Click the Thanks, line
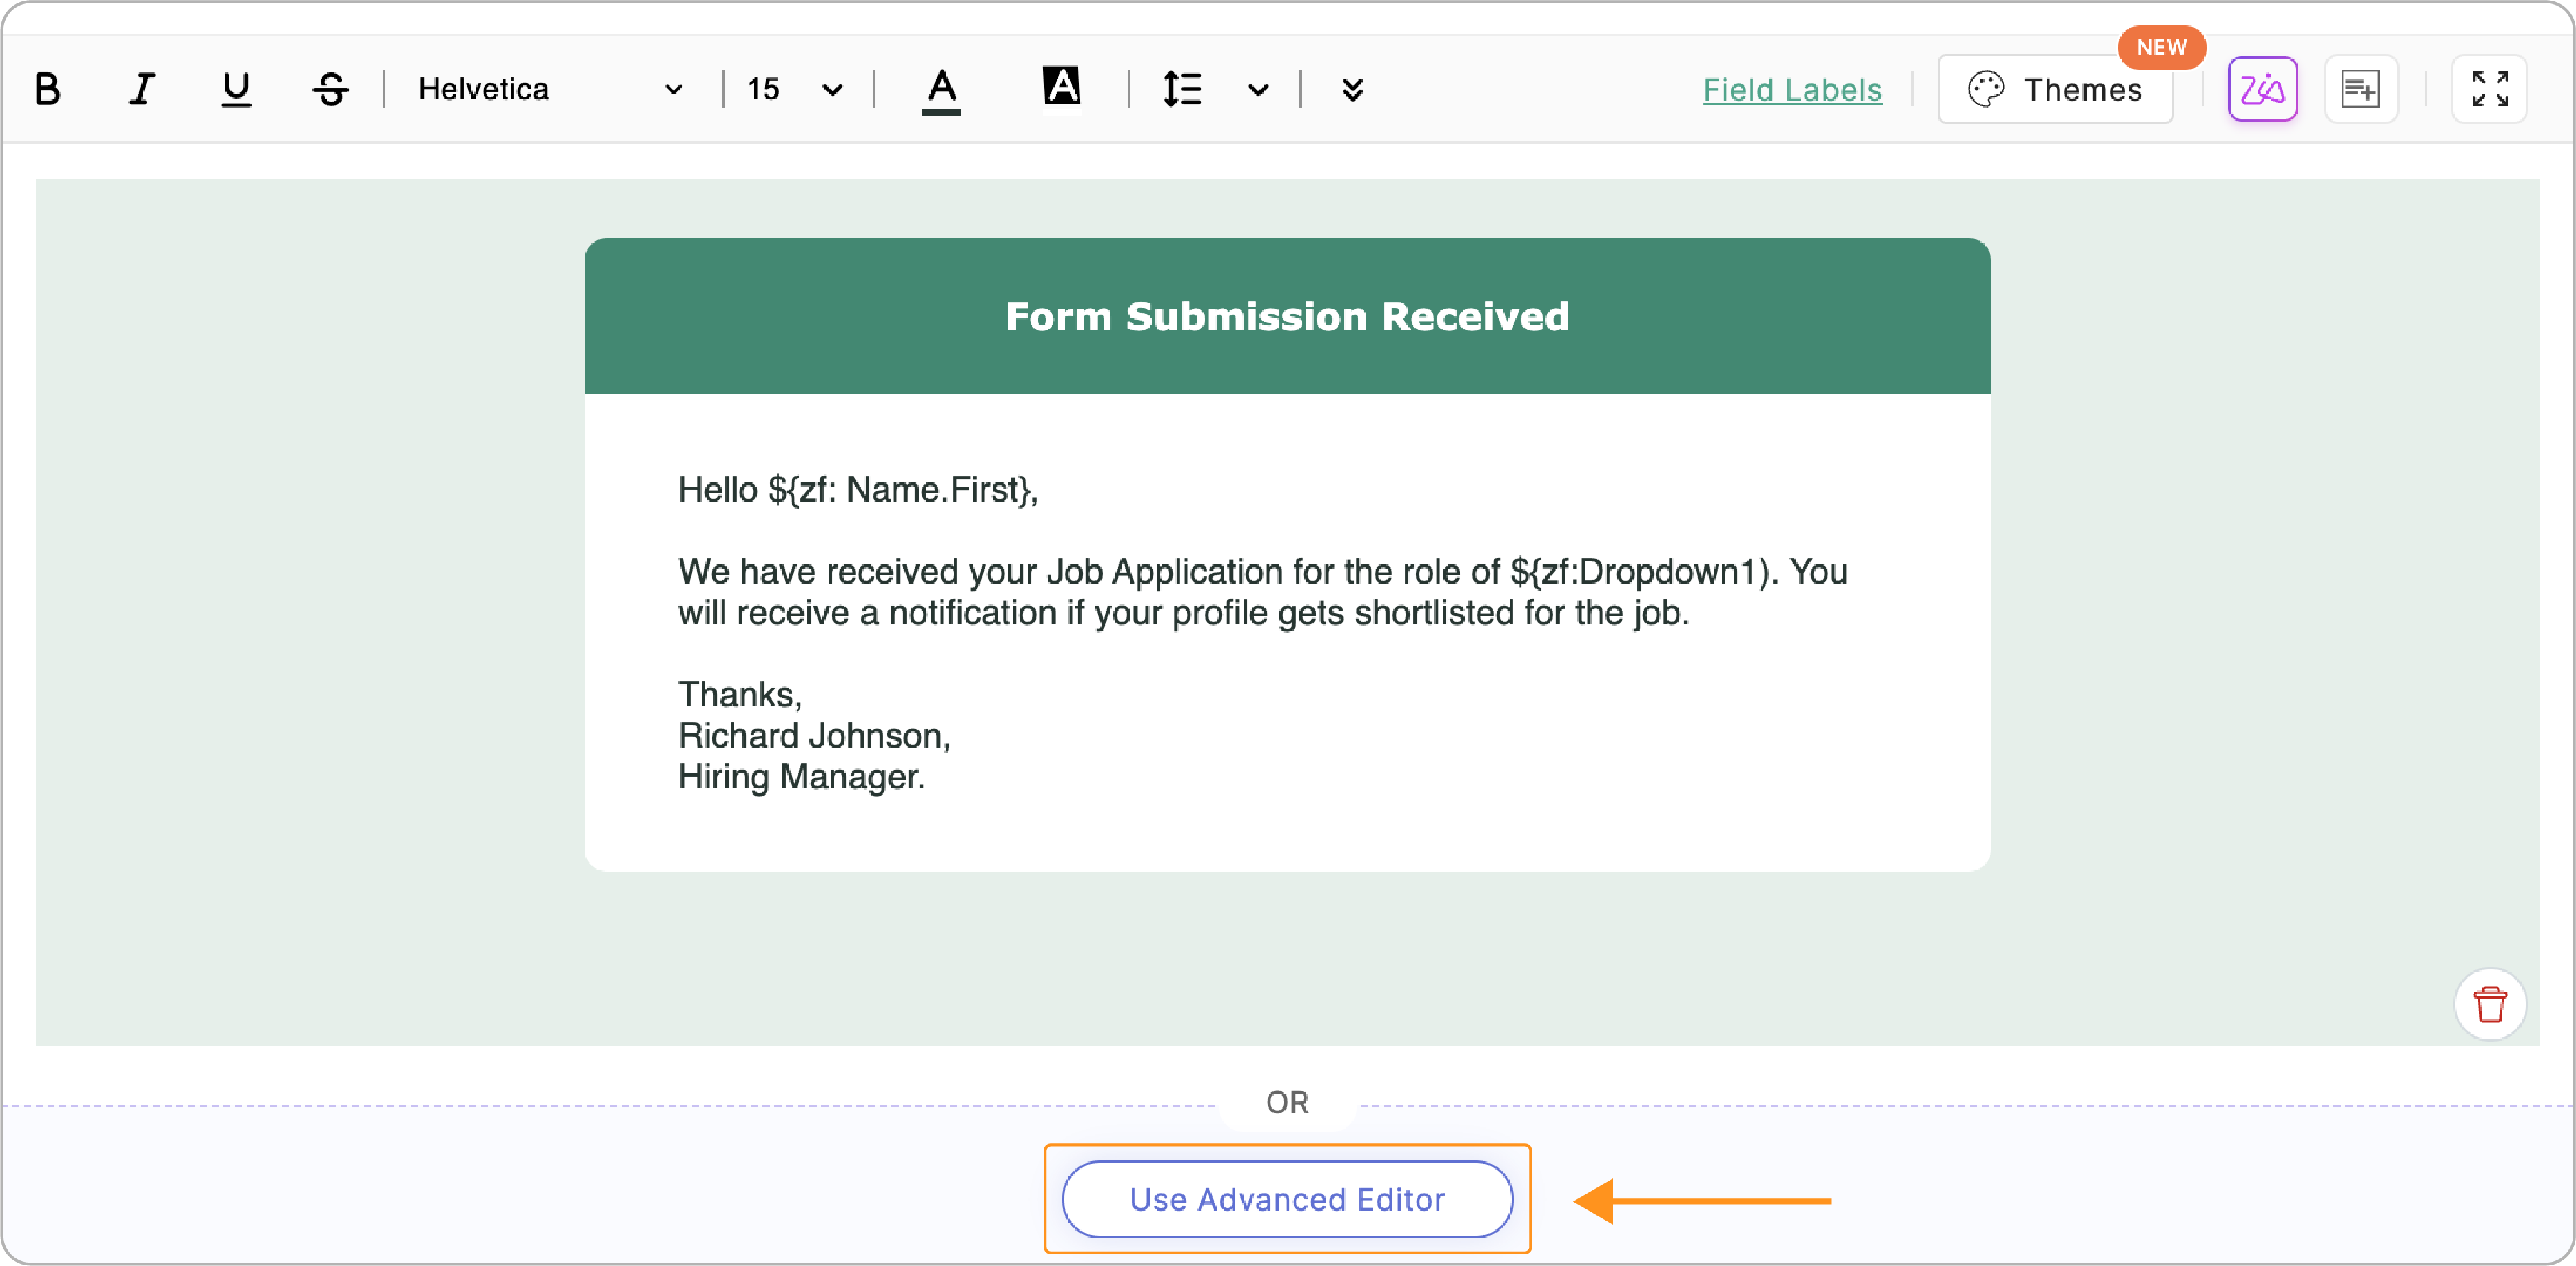This screenshot has width=2576, height=1266. point(740,694)
